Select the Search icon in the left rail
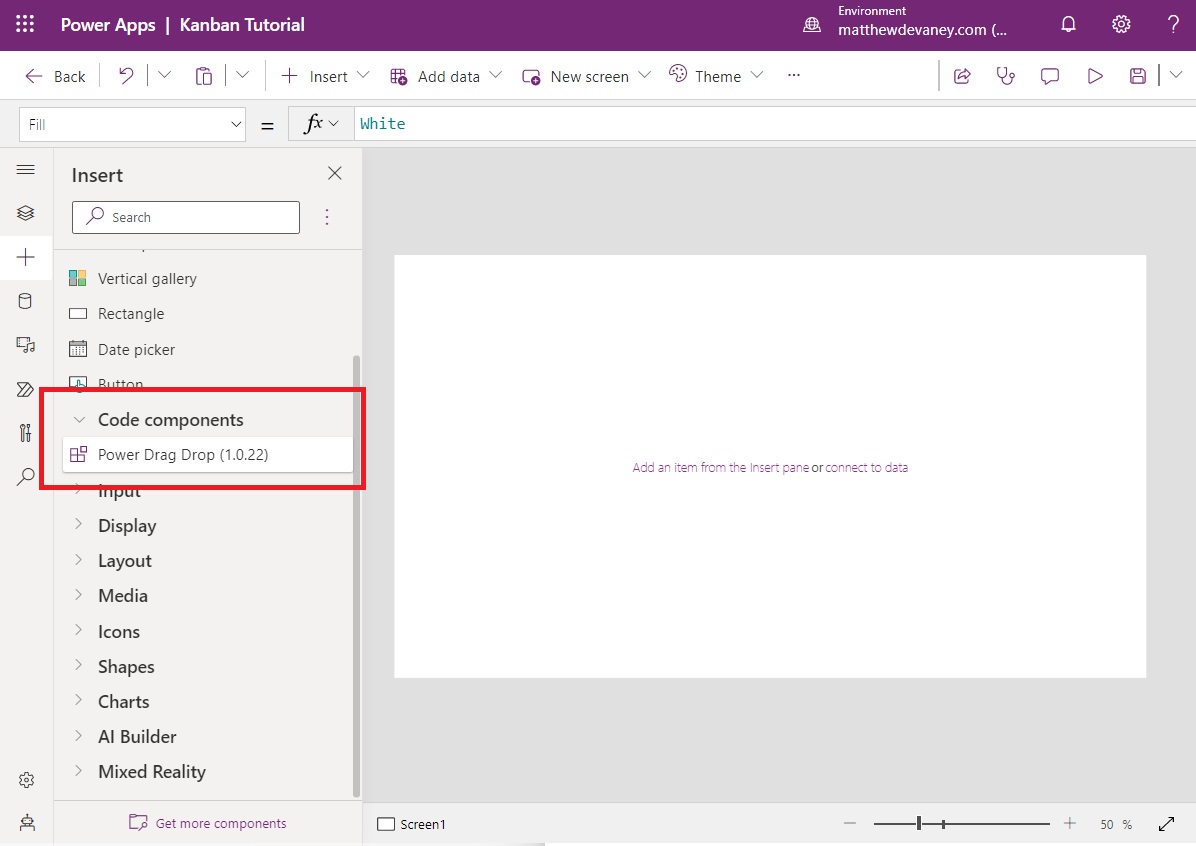The image size is (1196, 846). coord(26,477)
